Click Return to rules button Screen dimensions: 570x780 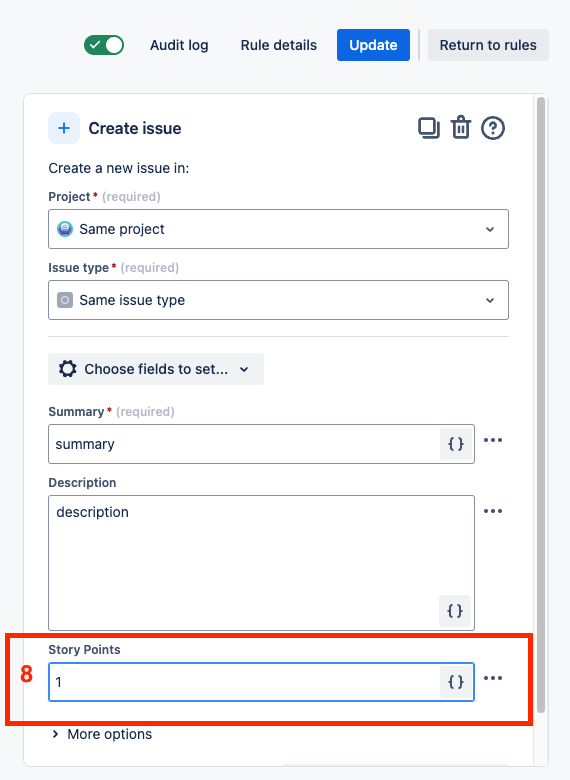(488, 45)
